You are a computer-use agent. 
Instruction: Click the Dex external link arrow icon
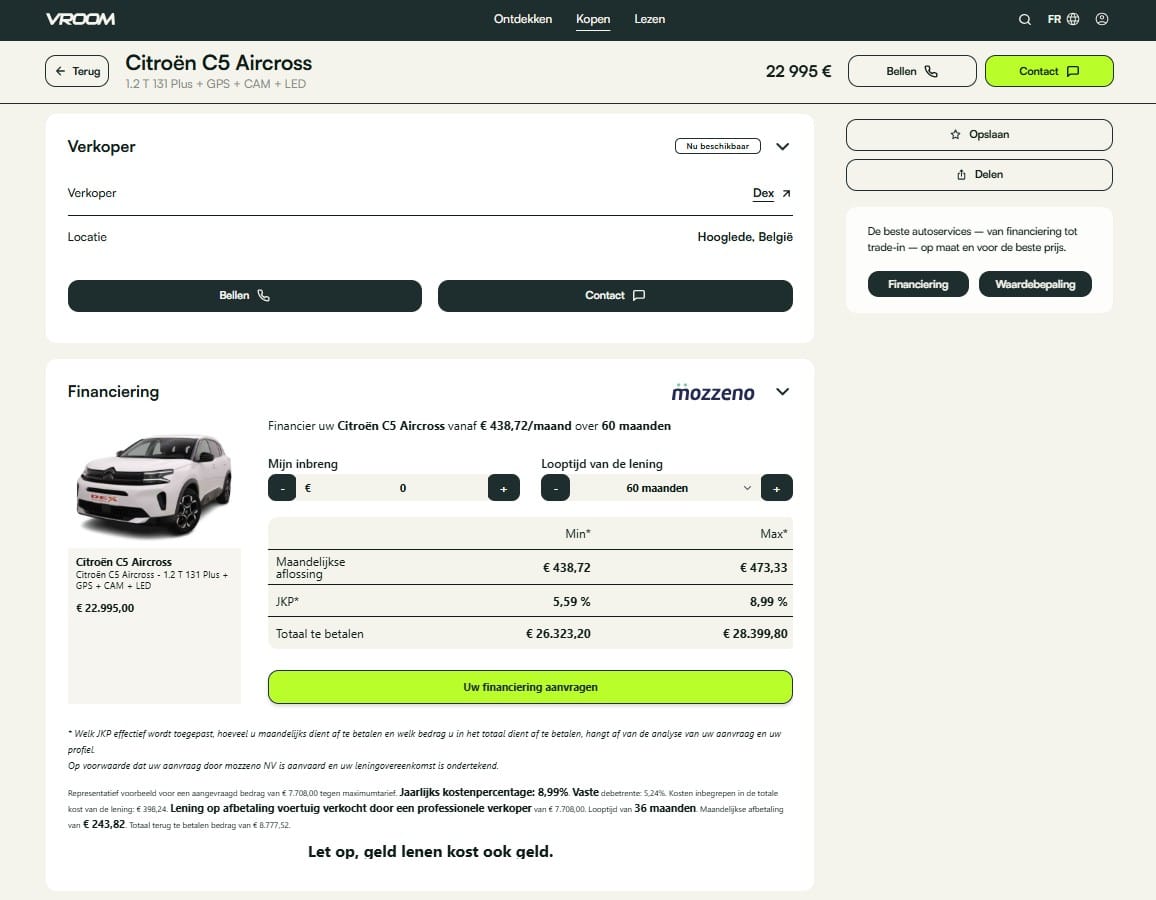(787, 193)
